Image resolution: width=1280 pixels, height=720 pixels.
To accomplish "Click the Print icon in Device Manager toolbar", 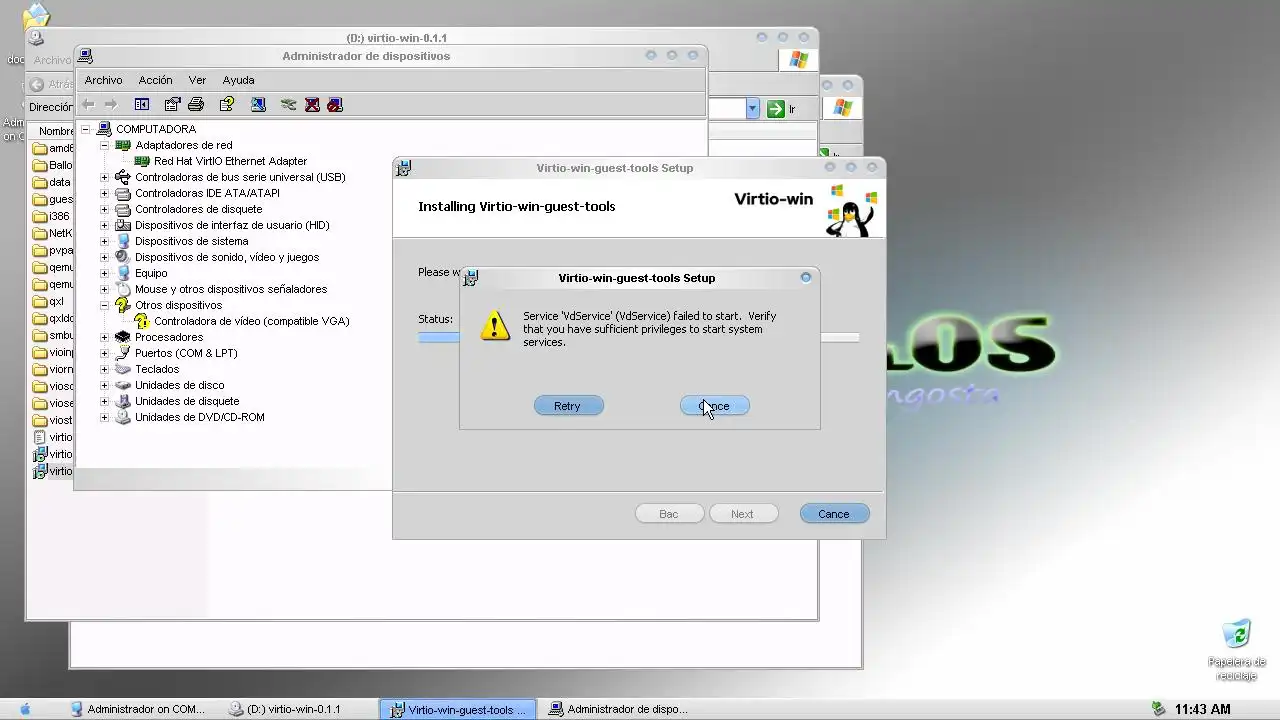I will tap(196, 104).
